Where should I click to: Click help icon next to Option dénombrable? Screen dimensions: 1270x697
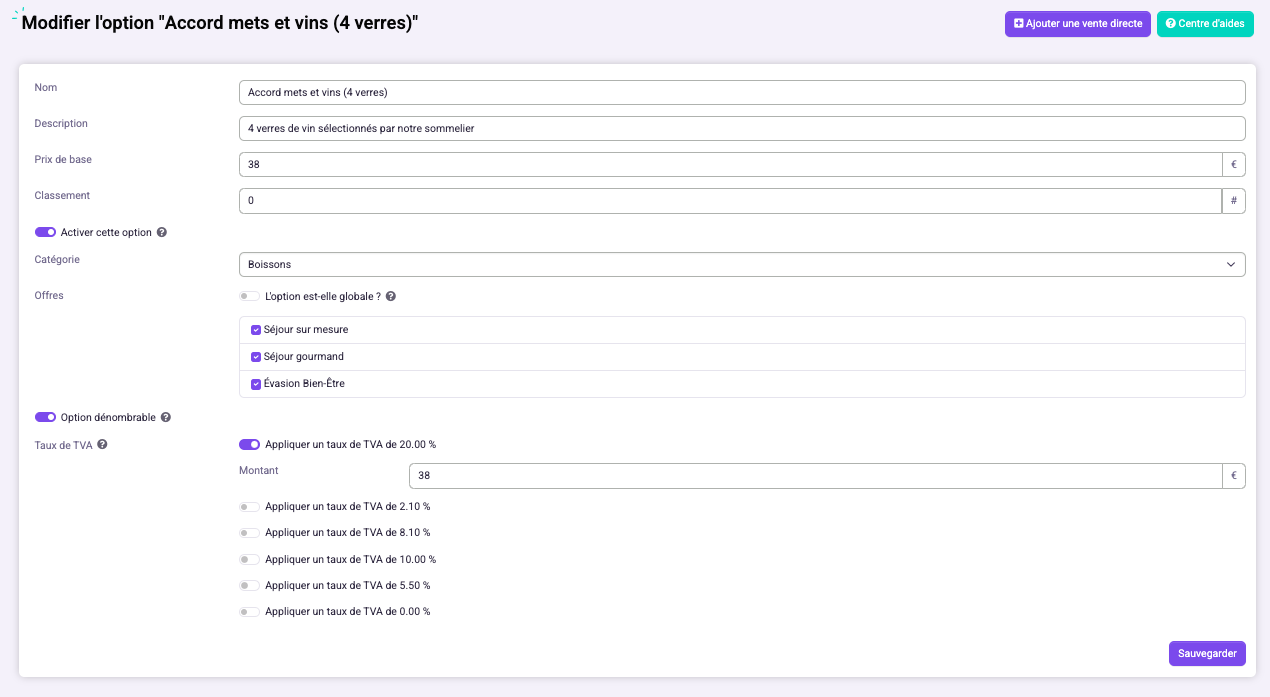pyautogui.click(x=166, y=417)
